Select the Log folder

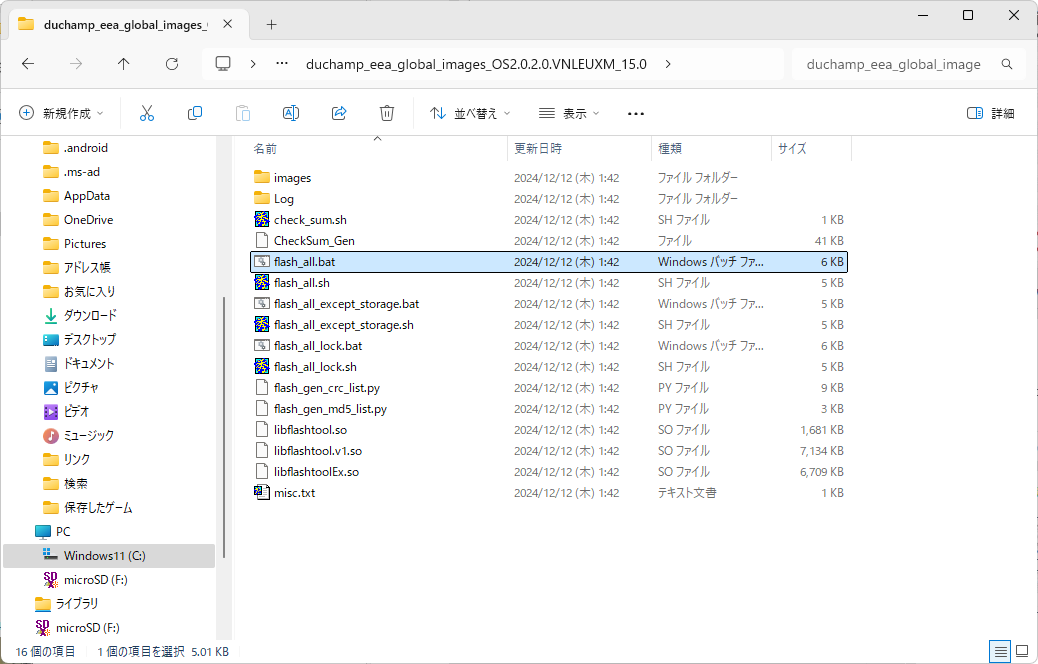pos(548,199)
